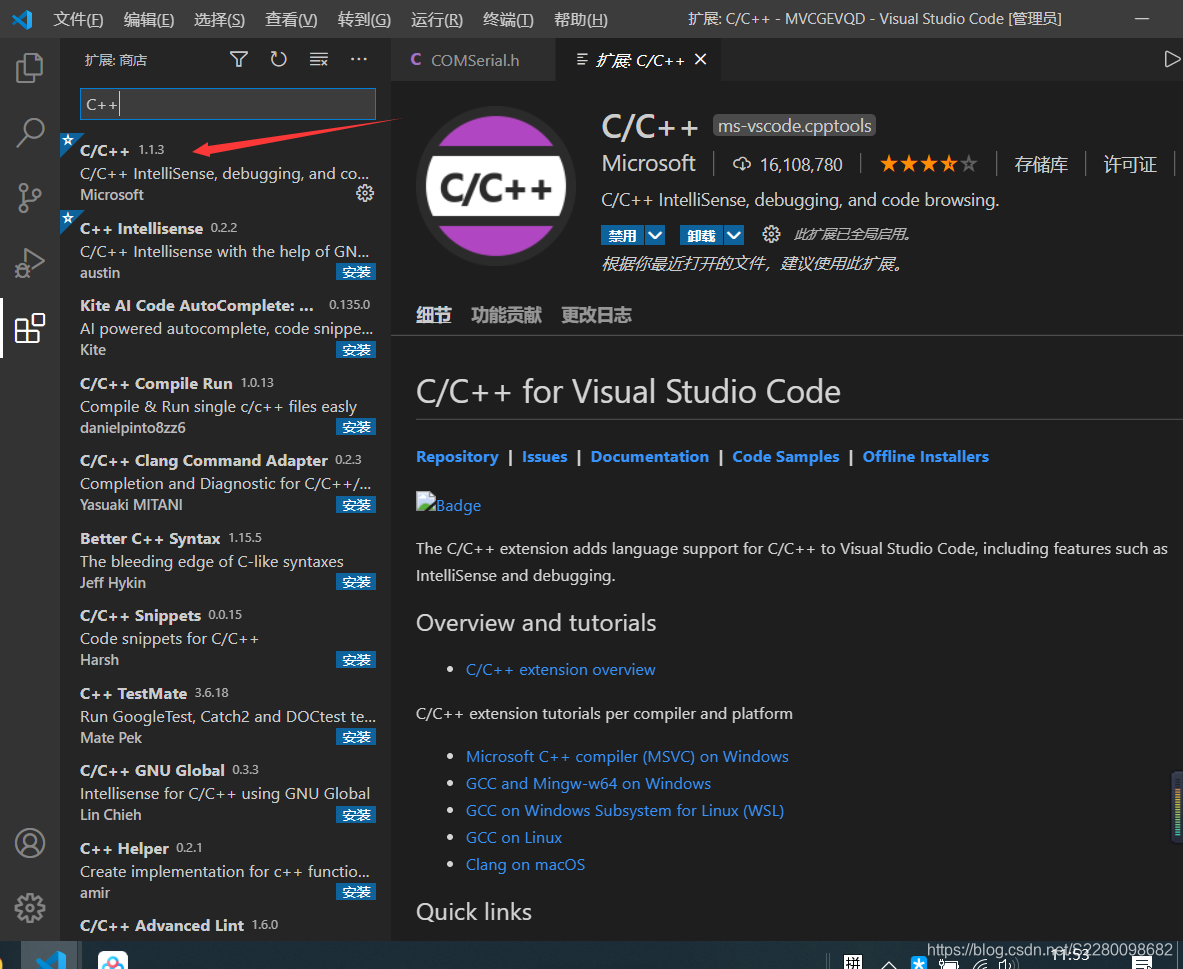The height and width of the screenshot is (969, 1183).
Task: Click the network icon in the system tray
Action: 979,962
